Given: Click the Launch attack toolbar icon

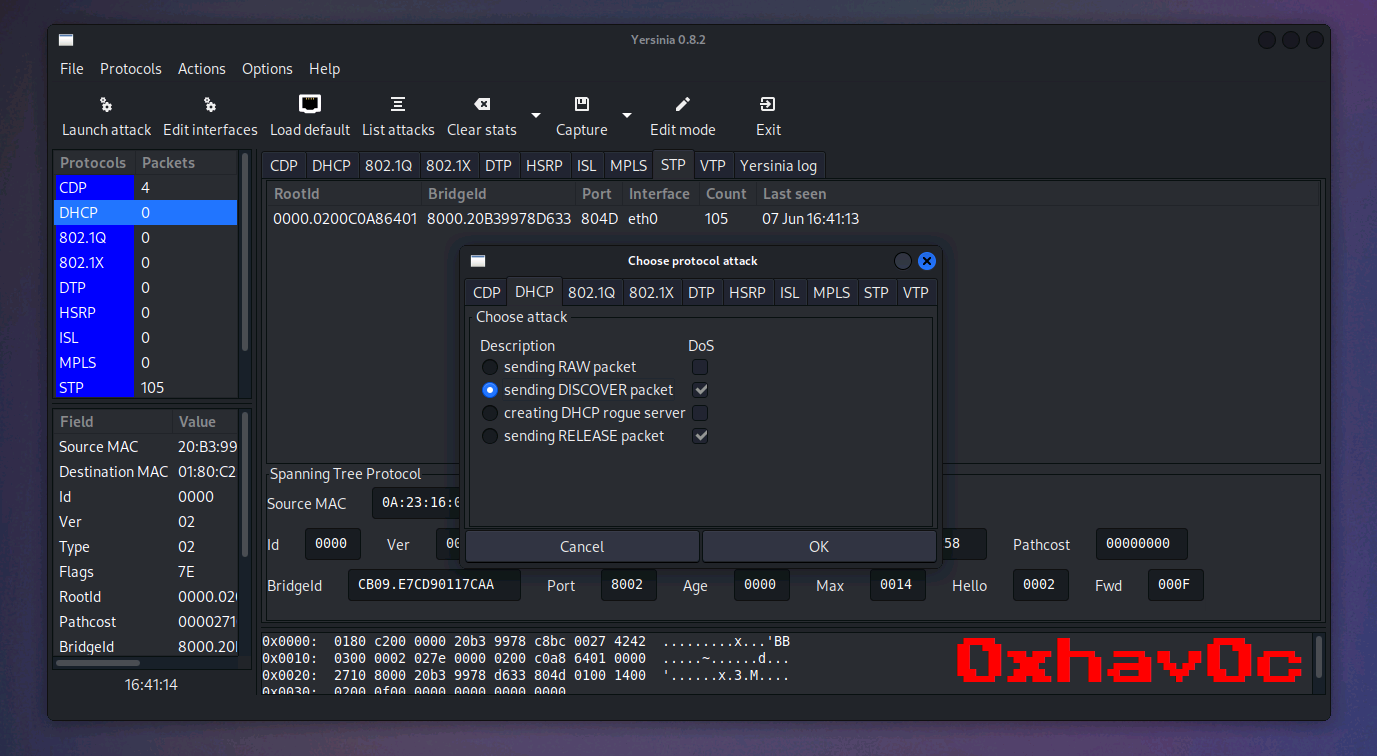Looking at the screenshot, I should (x=106, y=105).
